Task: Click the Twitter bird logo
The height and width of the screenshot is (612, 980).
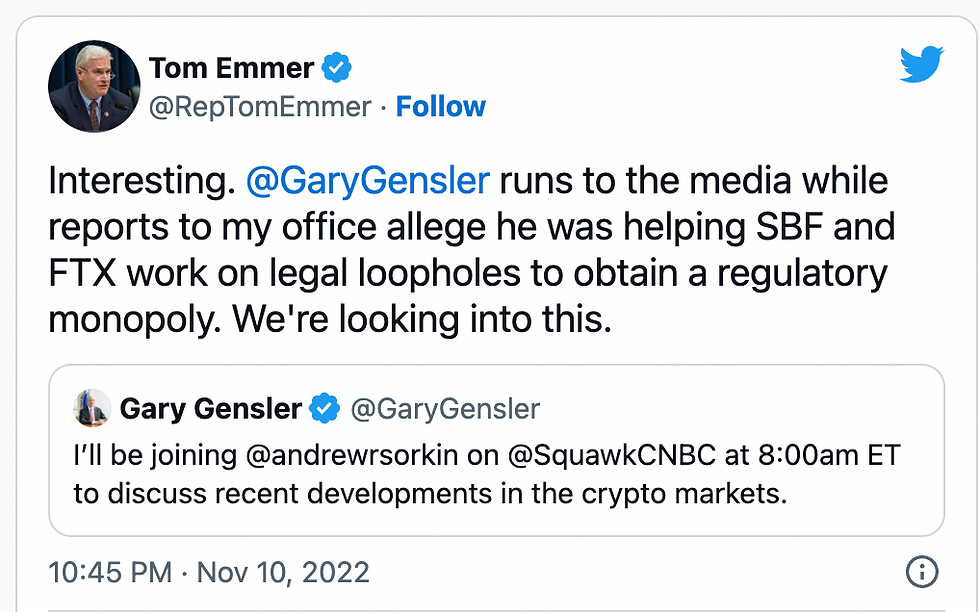Action: click(x=922, y=64)
